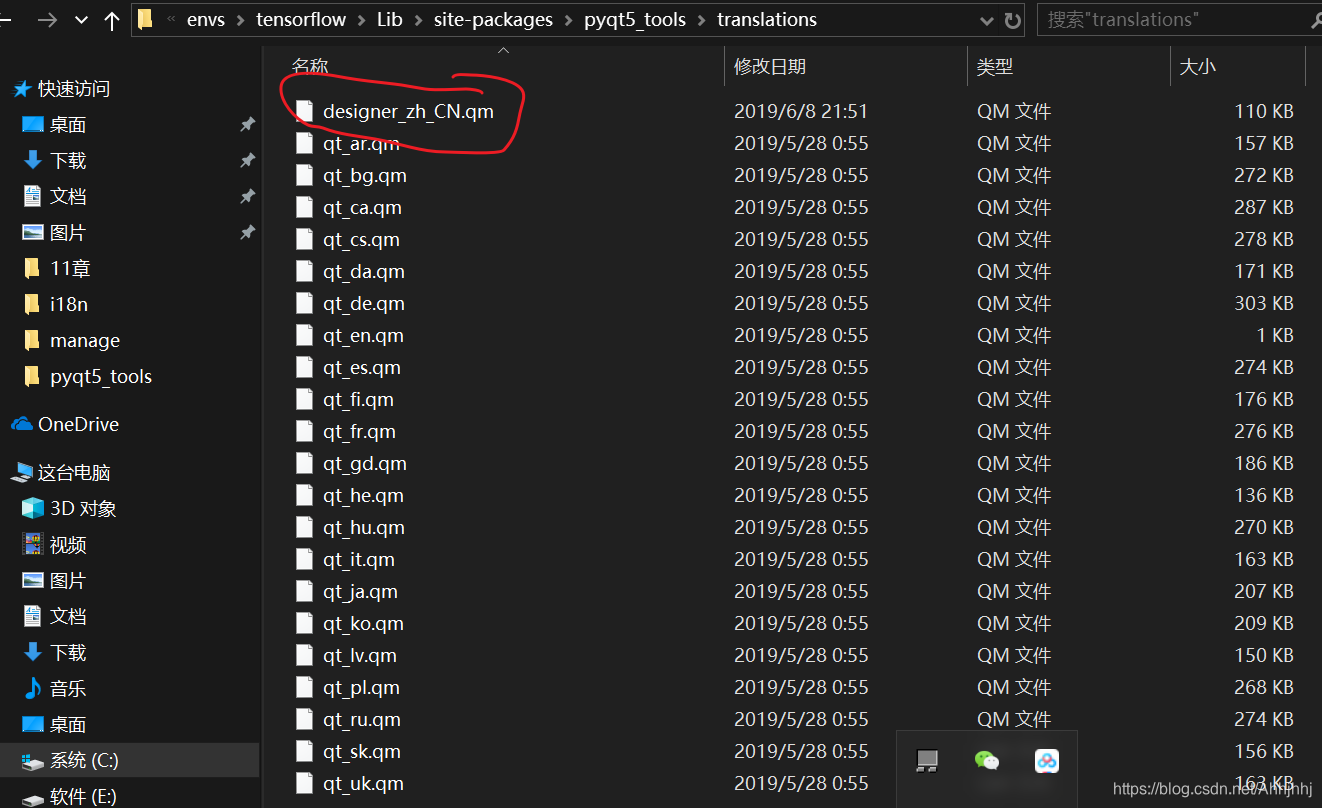The image size is (1322, 808).
Task: Click file icon of qt_de.qm
Action: coord(305,303)
